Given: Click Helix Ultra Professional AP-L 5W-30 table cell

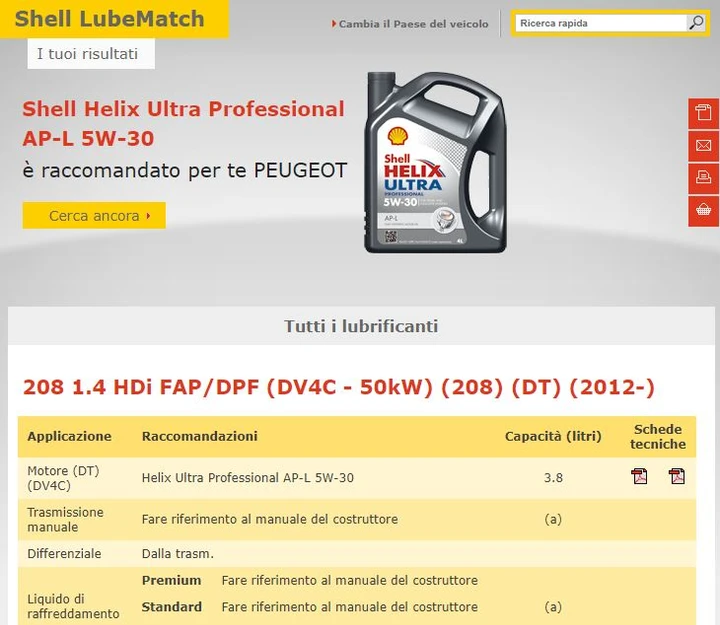Looking at the screenshot, I should pos(248,478).
